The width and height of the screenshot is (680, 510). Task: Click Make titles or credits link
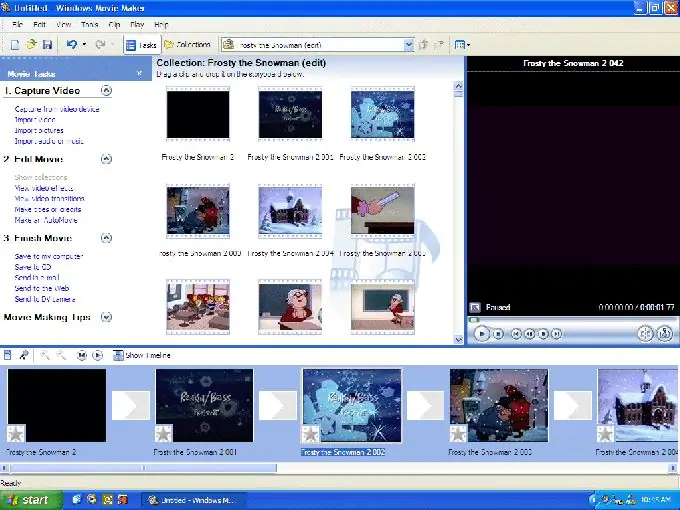tap(48, 209)
